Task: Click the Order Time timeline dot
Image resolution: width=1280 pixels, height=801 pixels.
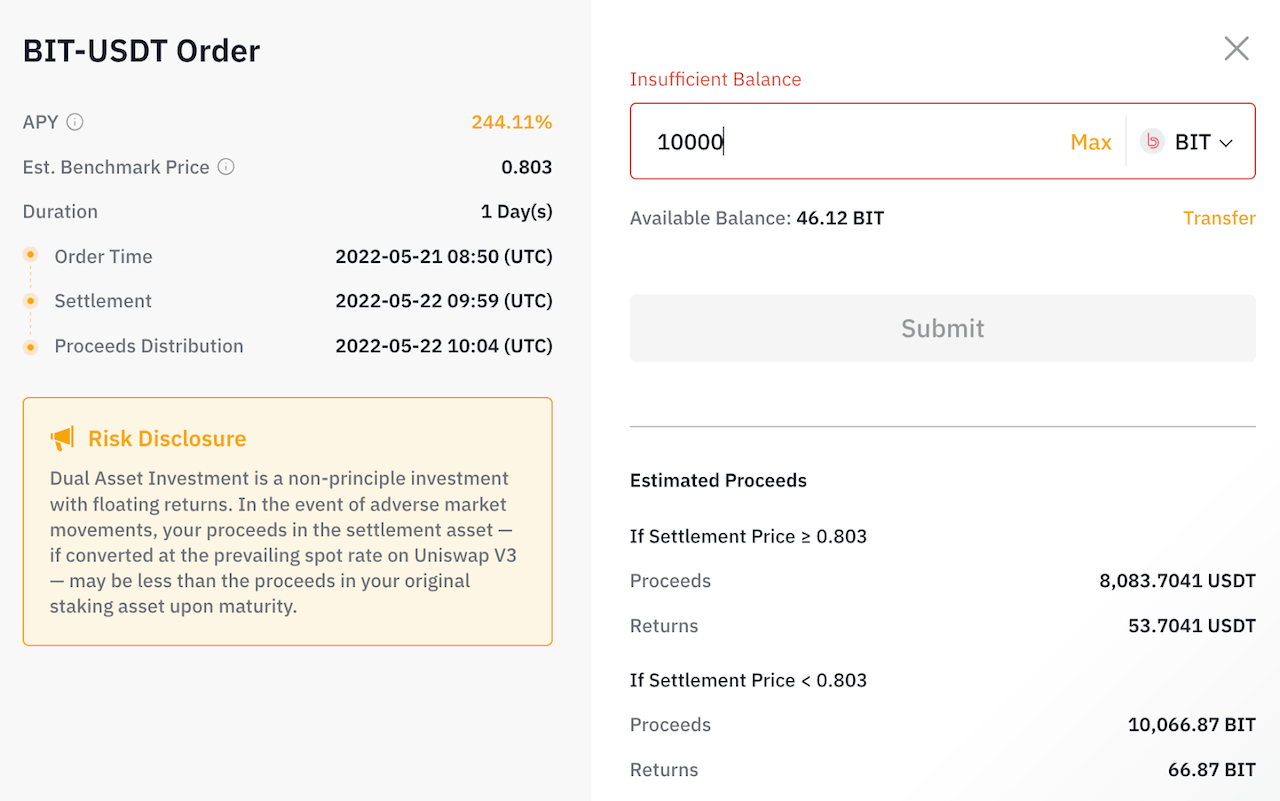Action: [31, 256]
